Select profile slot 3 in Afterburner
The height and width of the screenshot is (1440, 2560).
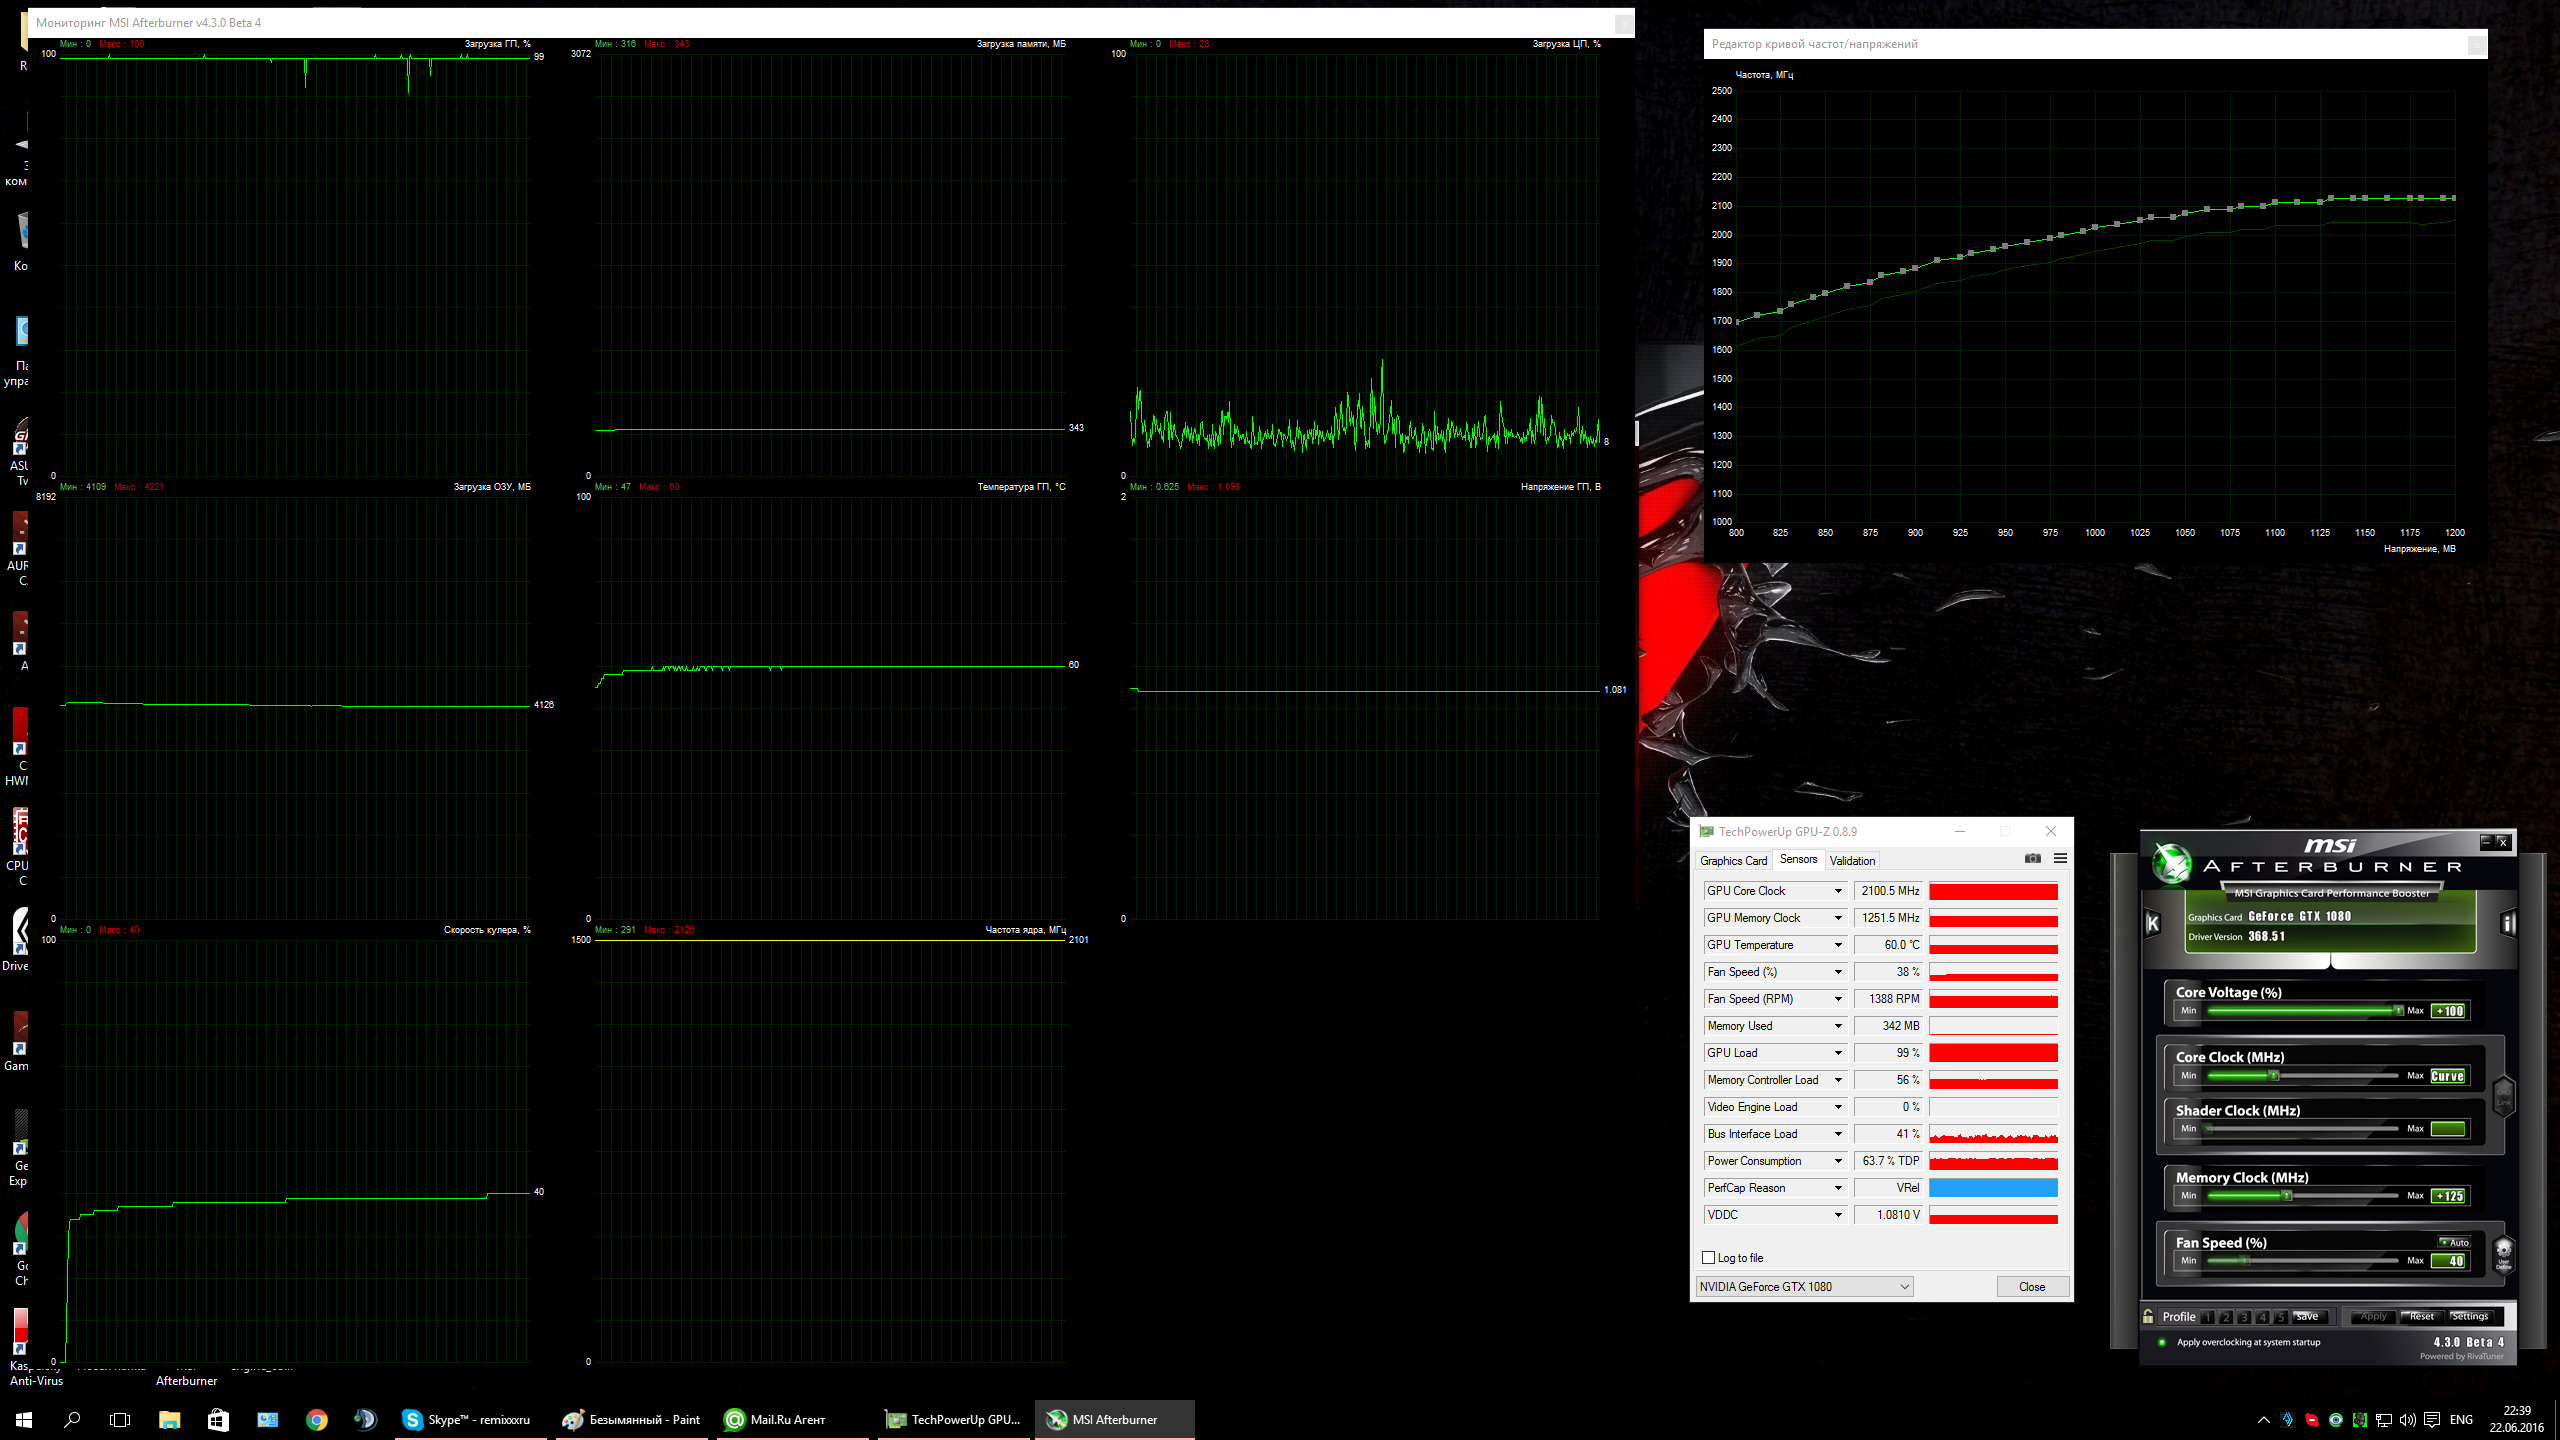coord(2244,1317)
